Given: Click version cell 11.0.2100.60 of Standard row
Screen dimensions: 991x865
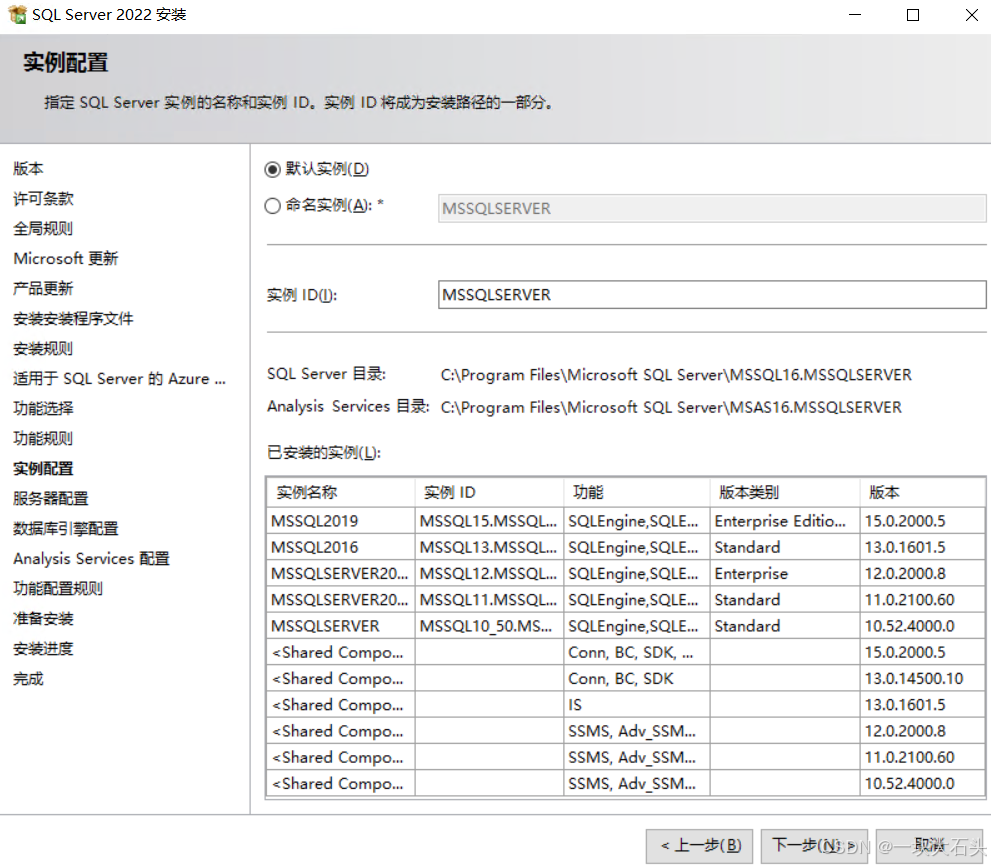Looking at the screenshot, I should (922, 600).
